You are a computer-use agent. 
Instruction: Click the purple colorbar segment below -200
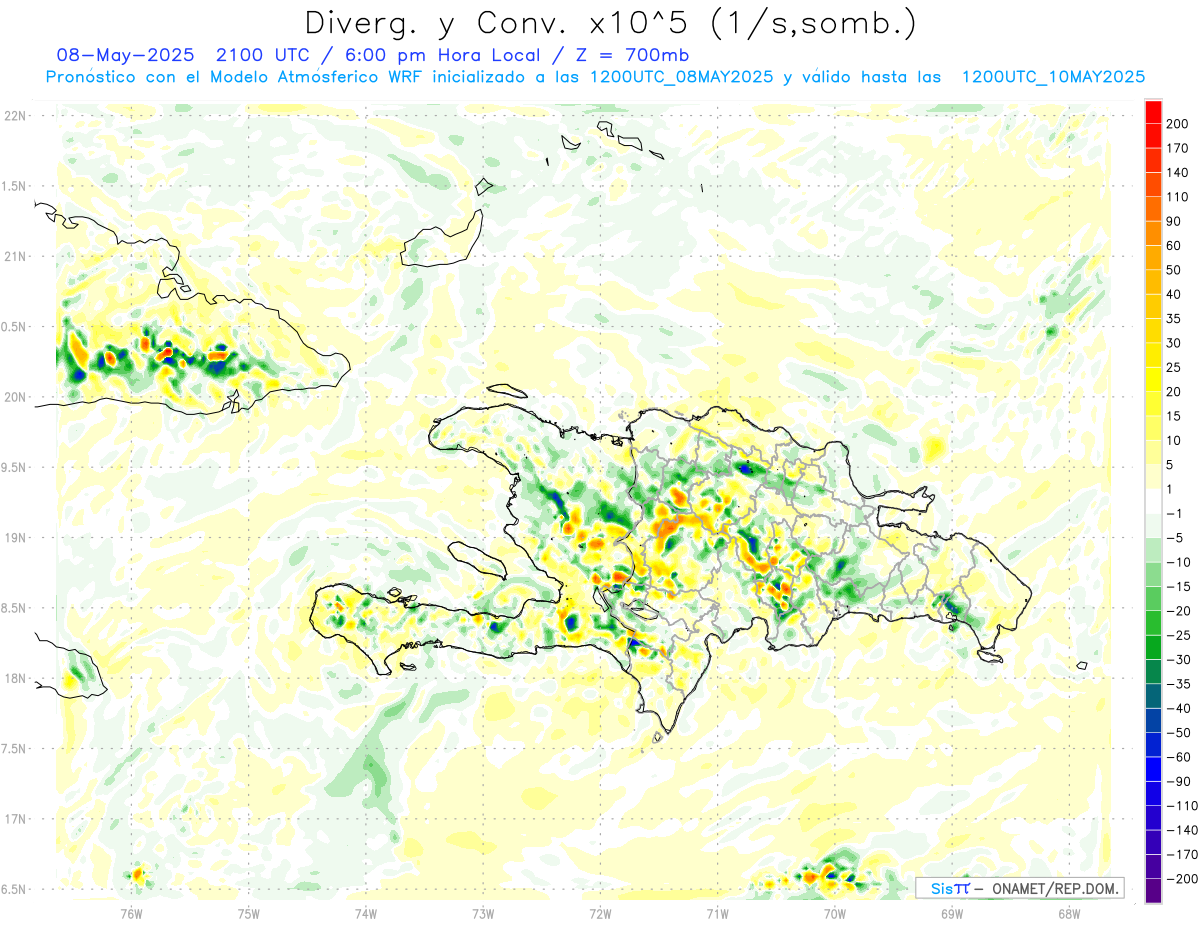tap(1153, 891)
